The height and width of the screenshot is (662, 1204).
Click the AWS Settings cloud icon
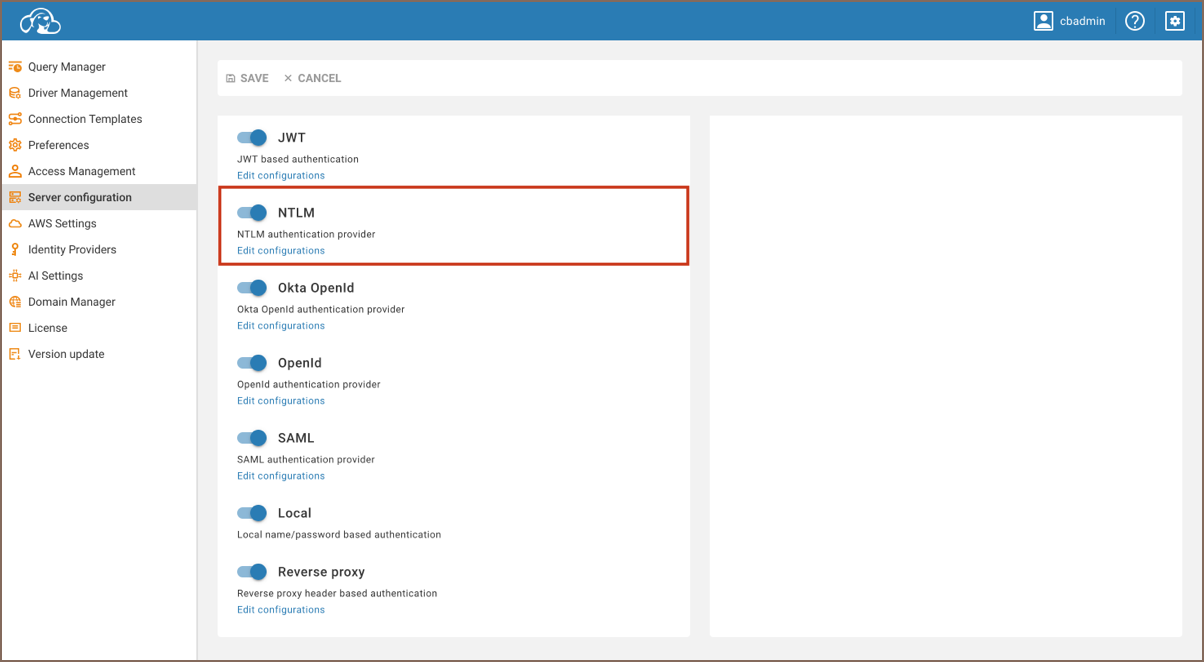(15, 224)
